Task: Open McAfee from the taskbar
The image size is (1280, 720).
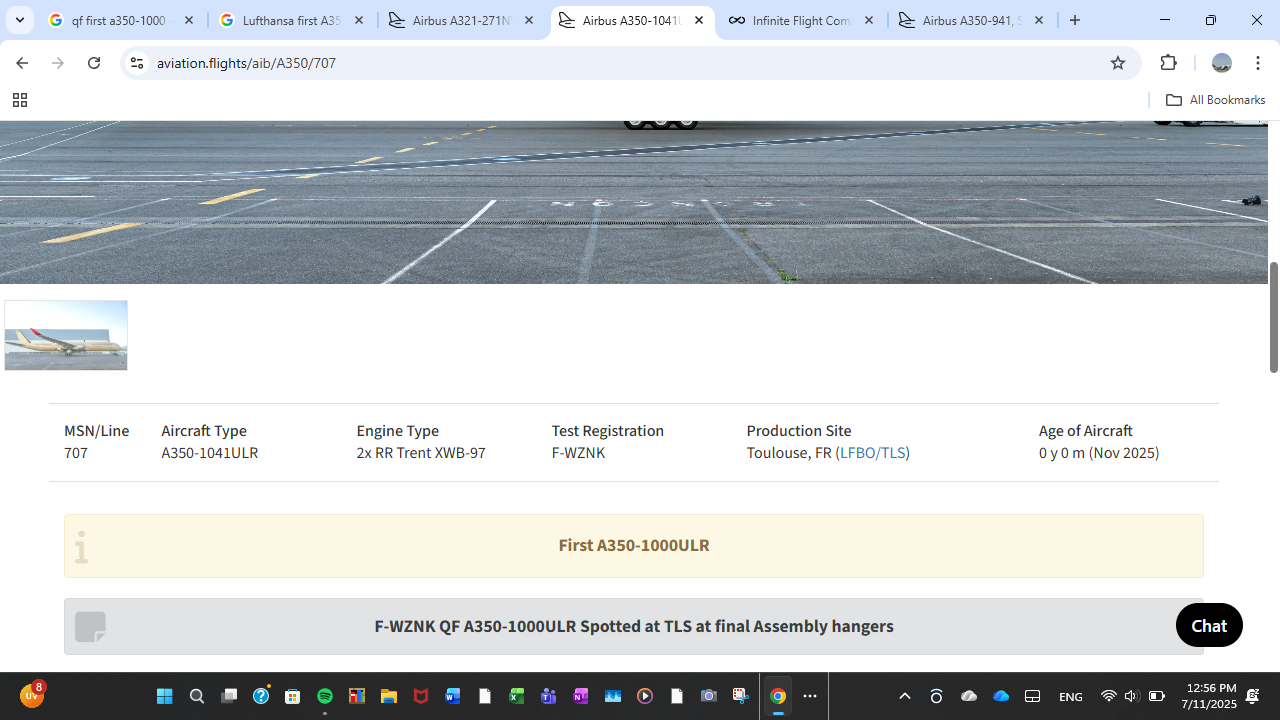Action: point(421,696)
